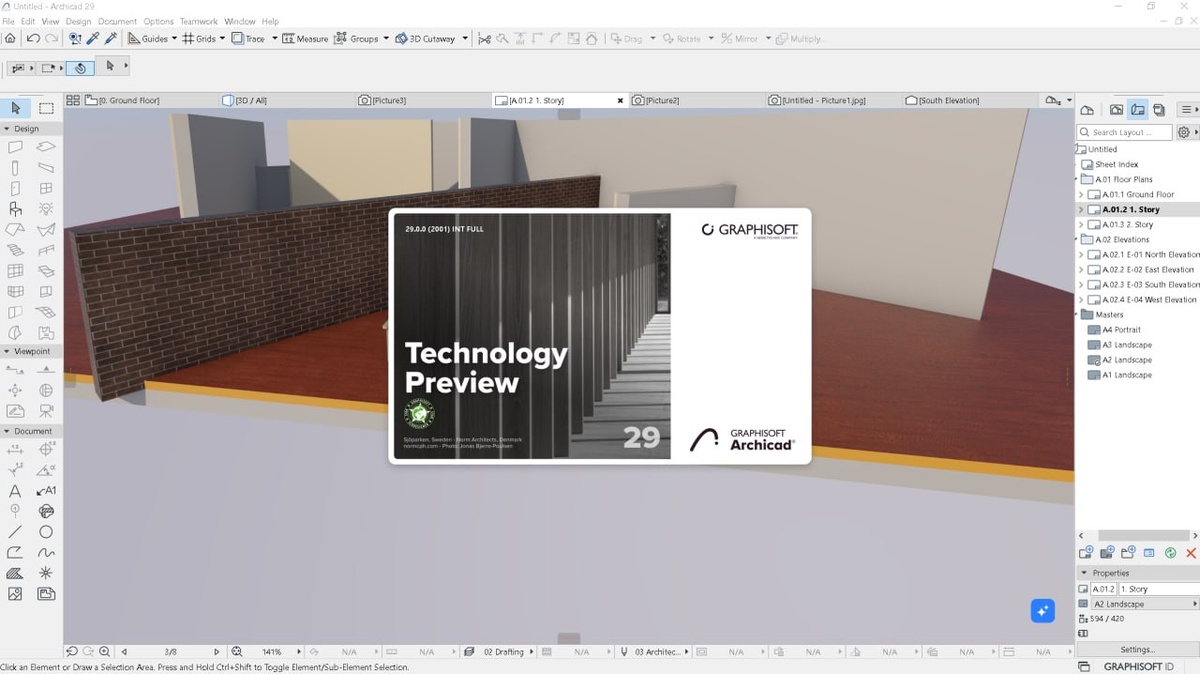Select the Fill hatch tool
This screenshot has width=1200, height=674.
(15, 573)
